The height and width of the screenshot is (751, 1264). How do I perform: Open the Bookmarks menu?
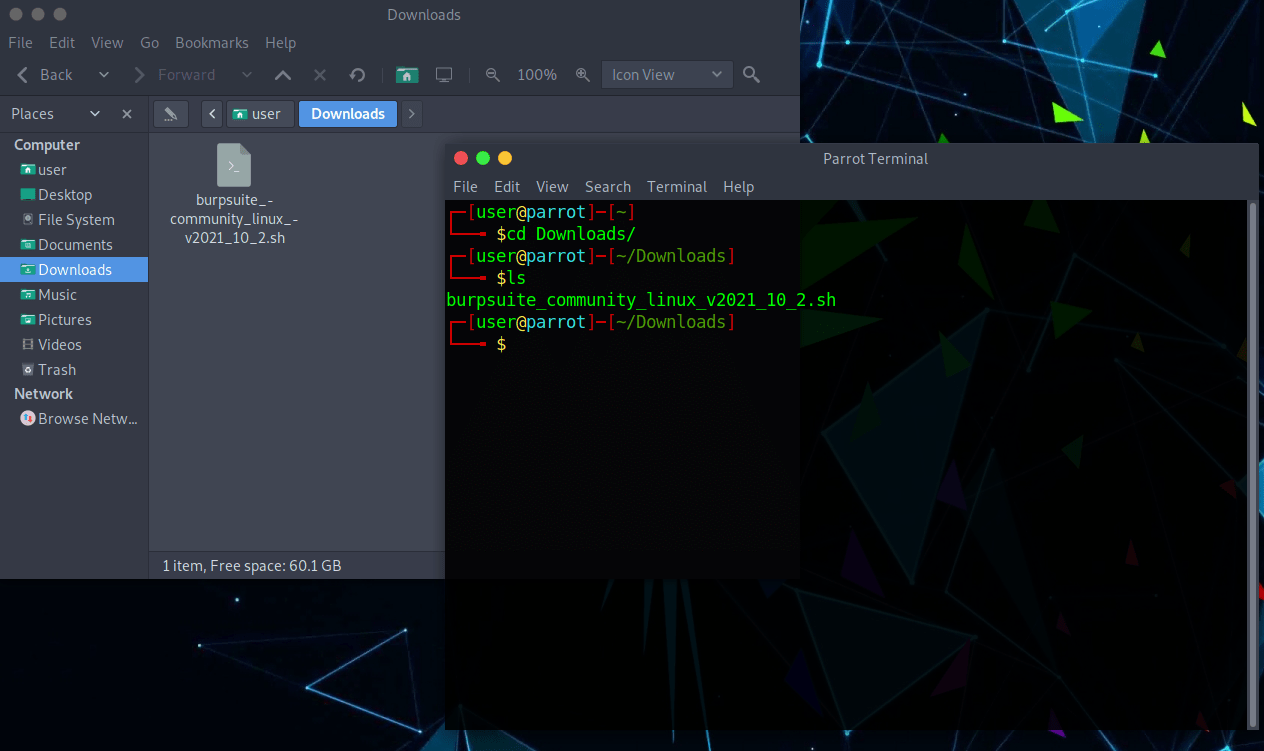(x=212, y=43)
